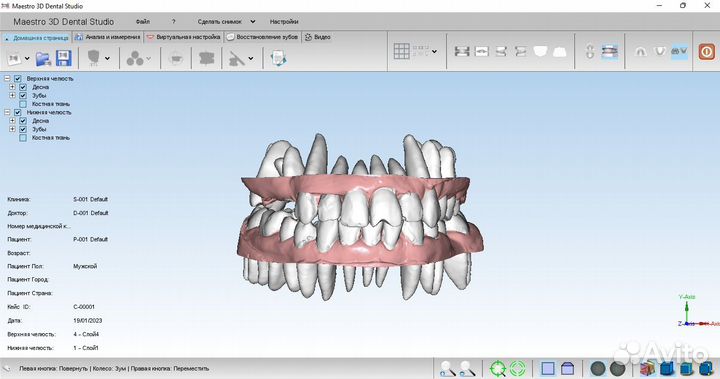
Task: Click the second magnifier zoom icon
Action: 467,368
